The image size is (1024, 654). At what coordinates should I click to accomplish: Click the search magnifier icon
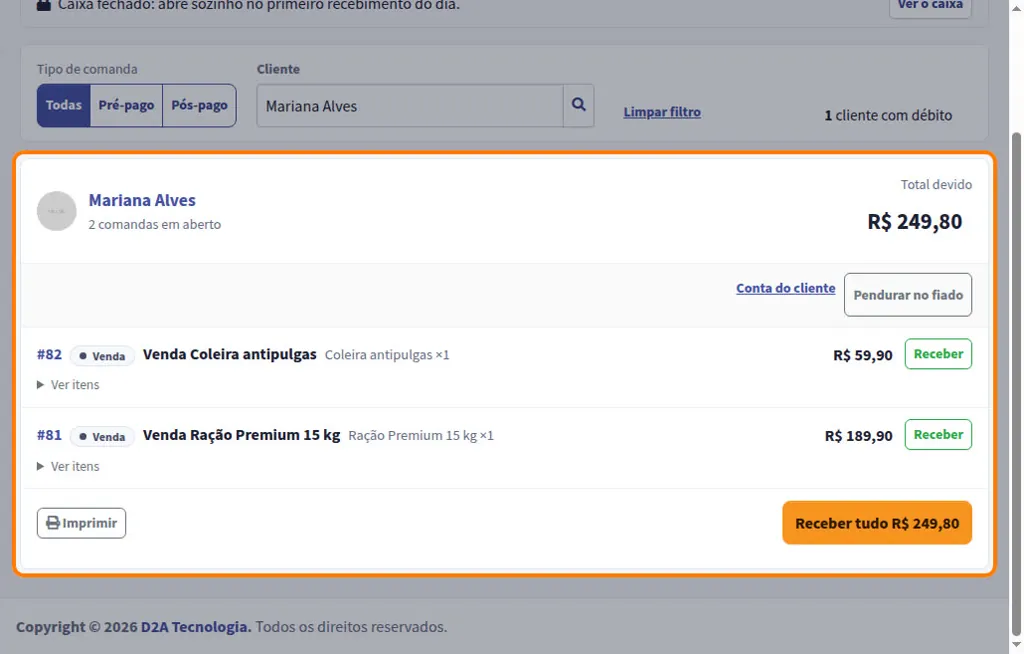tap(579, 105)
